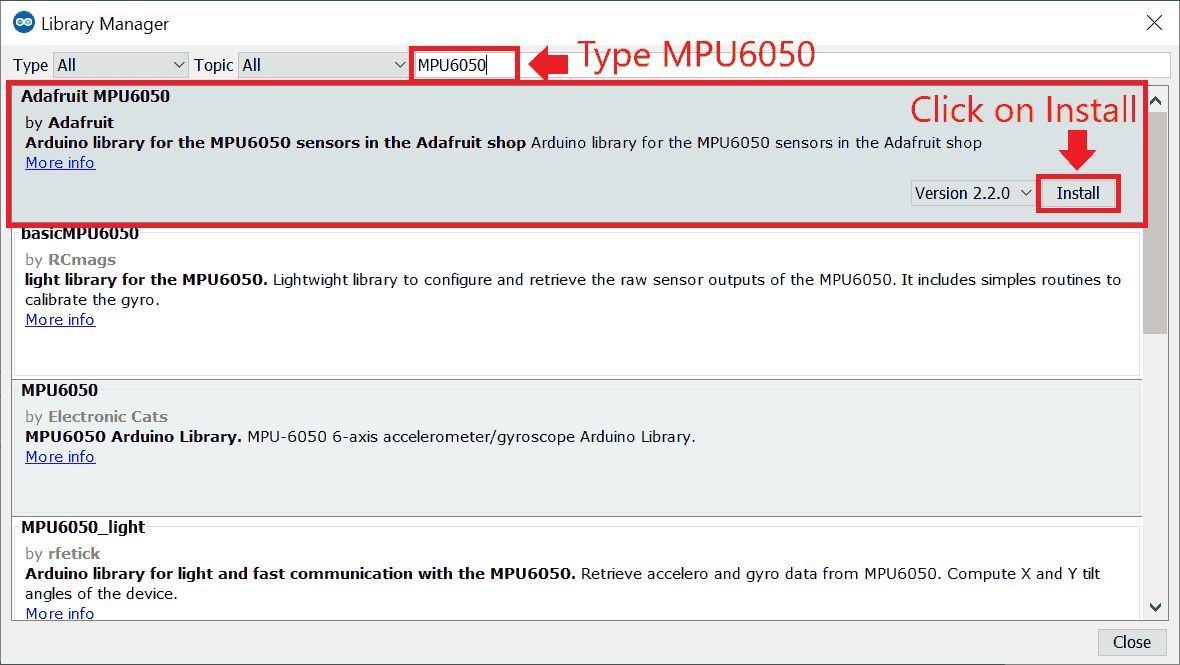Open More info link for basicMPU6050
This screenshot has height=665, width=1180.
(60, 320)
